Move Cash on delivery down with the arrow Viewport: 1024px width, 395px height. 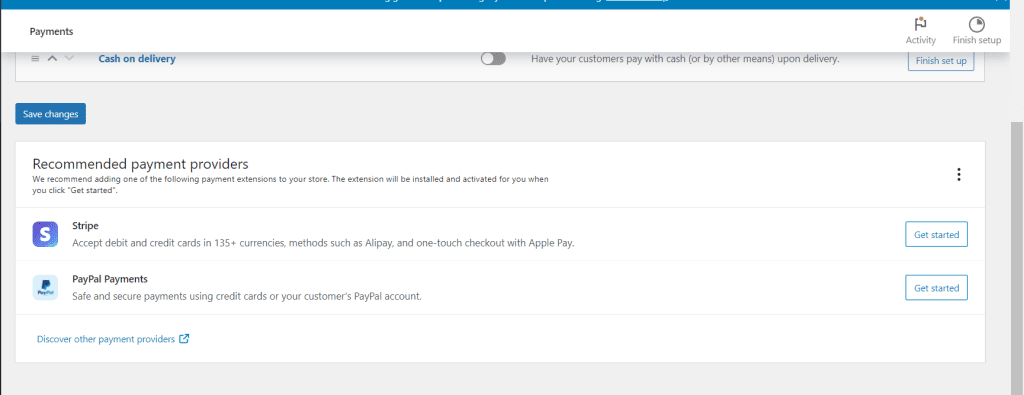coord(70,58)
